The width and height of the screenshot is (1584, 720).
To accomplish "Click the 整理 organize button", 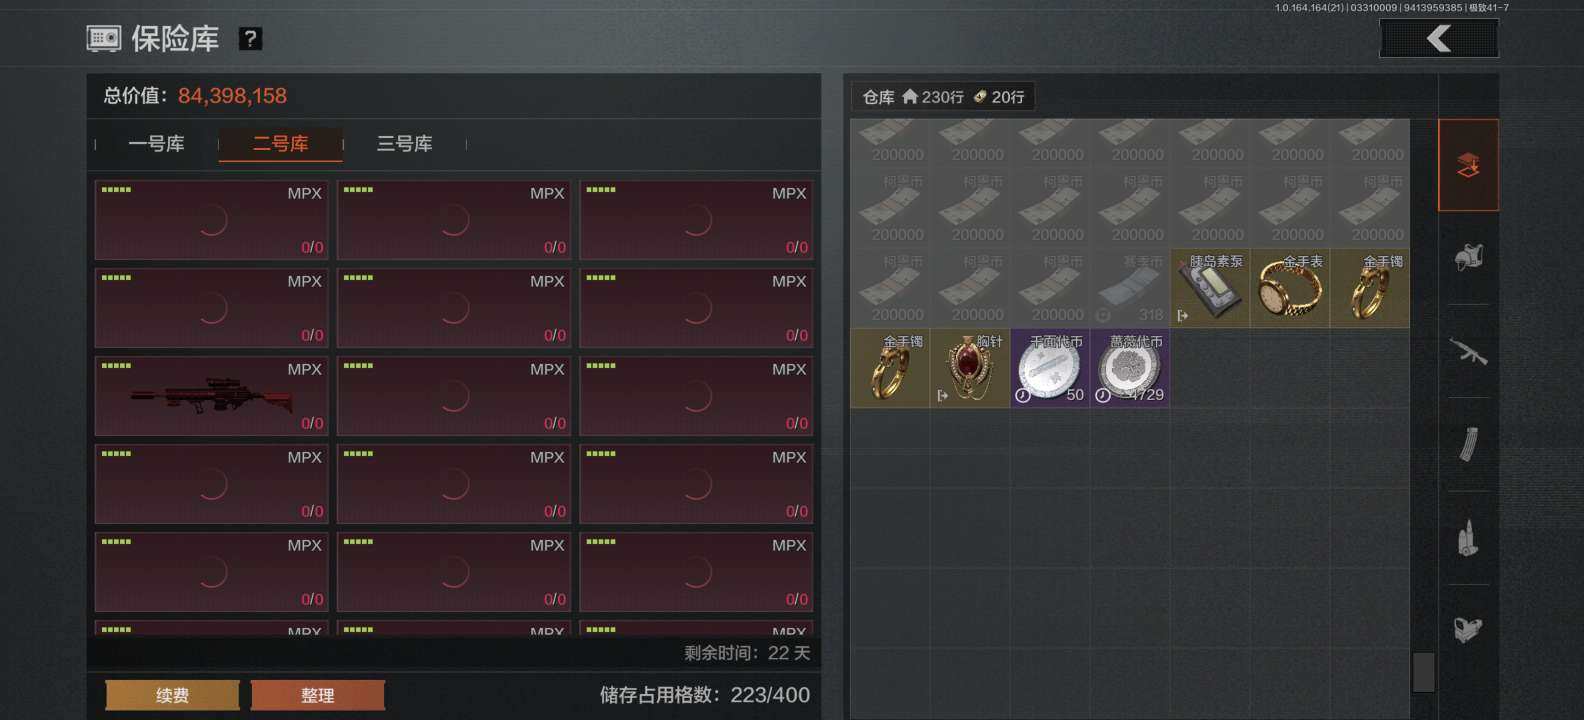I will click(318, 695).
